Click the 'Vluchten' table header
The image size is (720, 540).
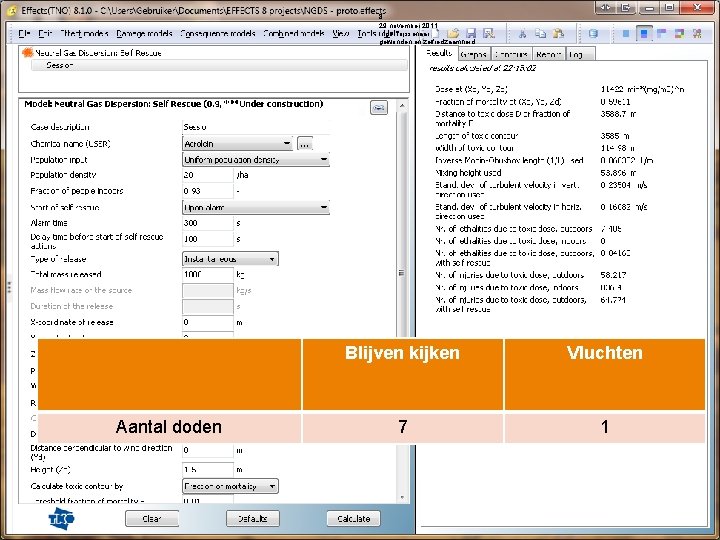pos(605,374)
